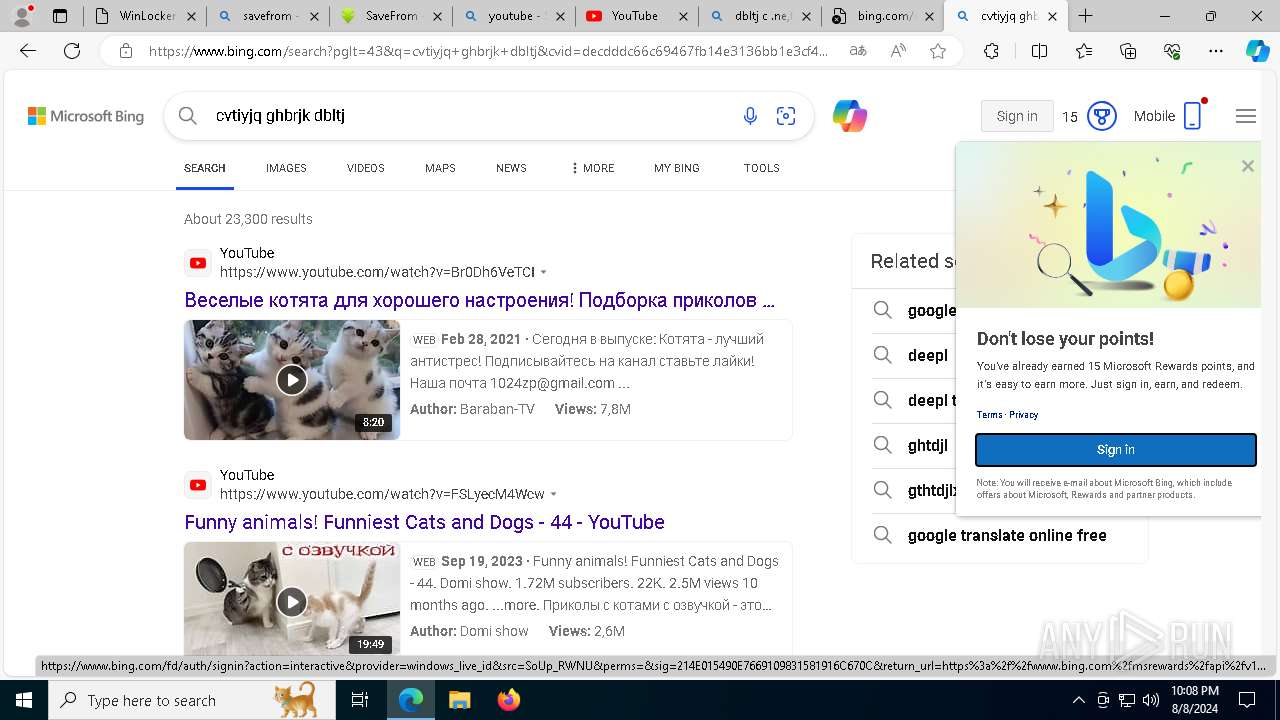The image size is (1280, 720).
Task: Open the notification center icon
Action: 1247,700
